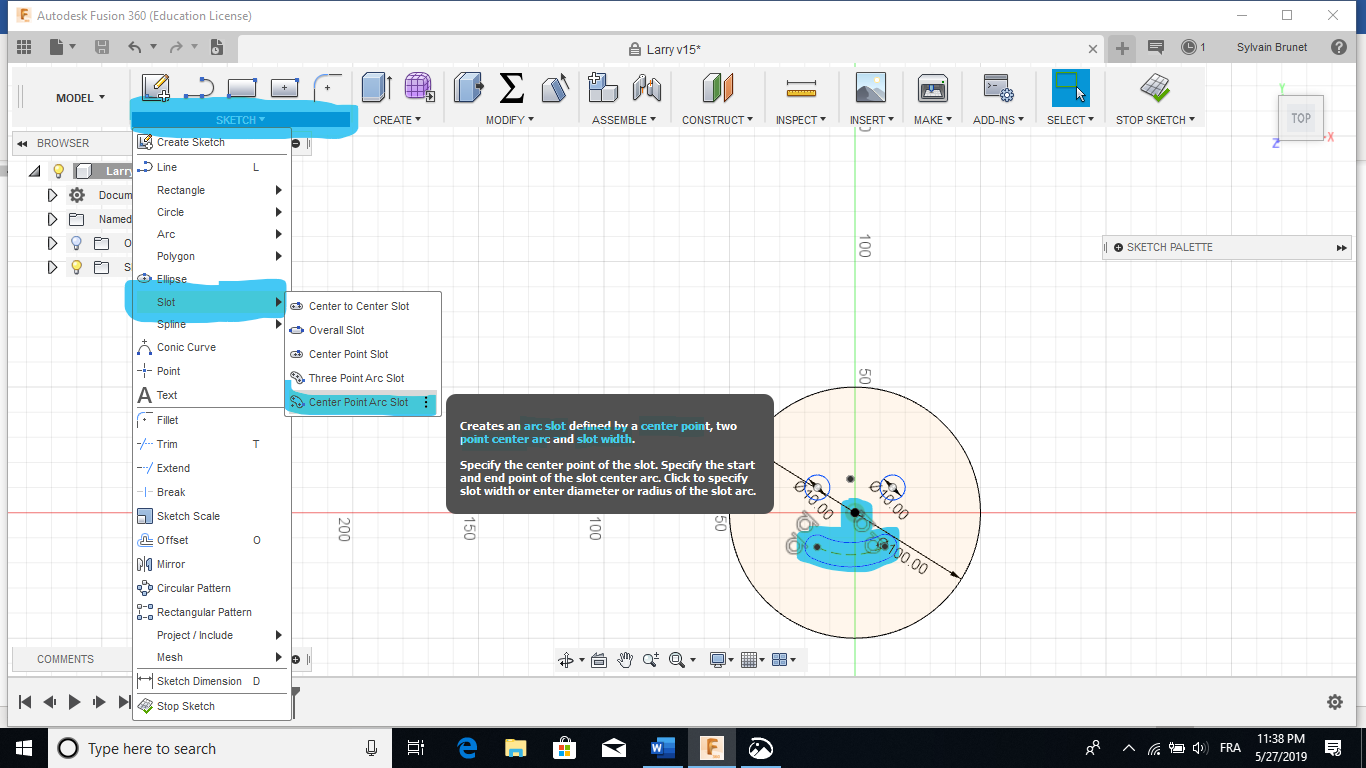Collapse the BROWSER panel with double arrows
The height and width of the screenshot is (768, 1366).
(x=22, y=143)
